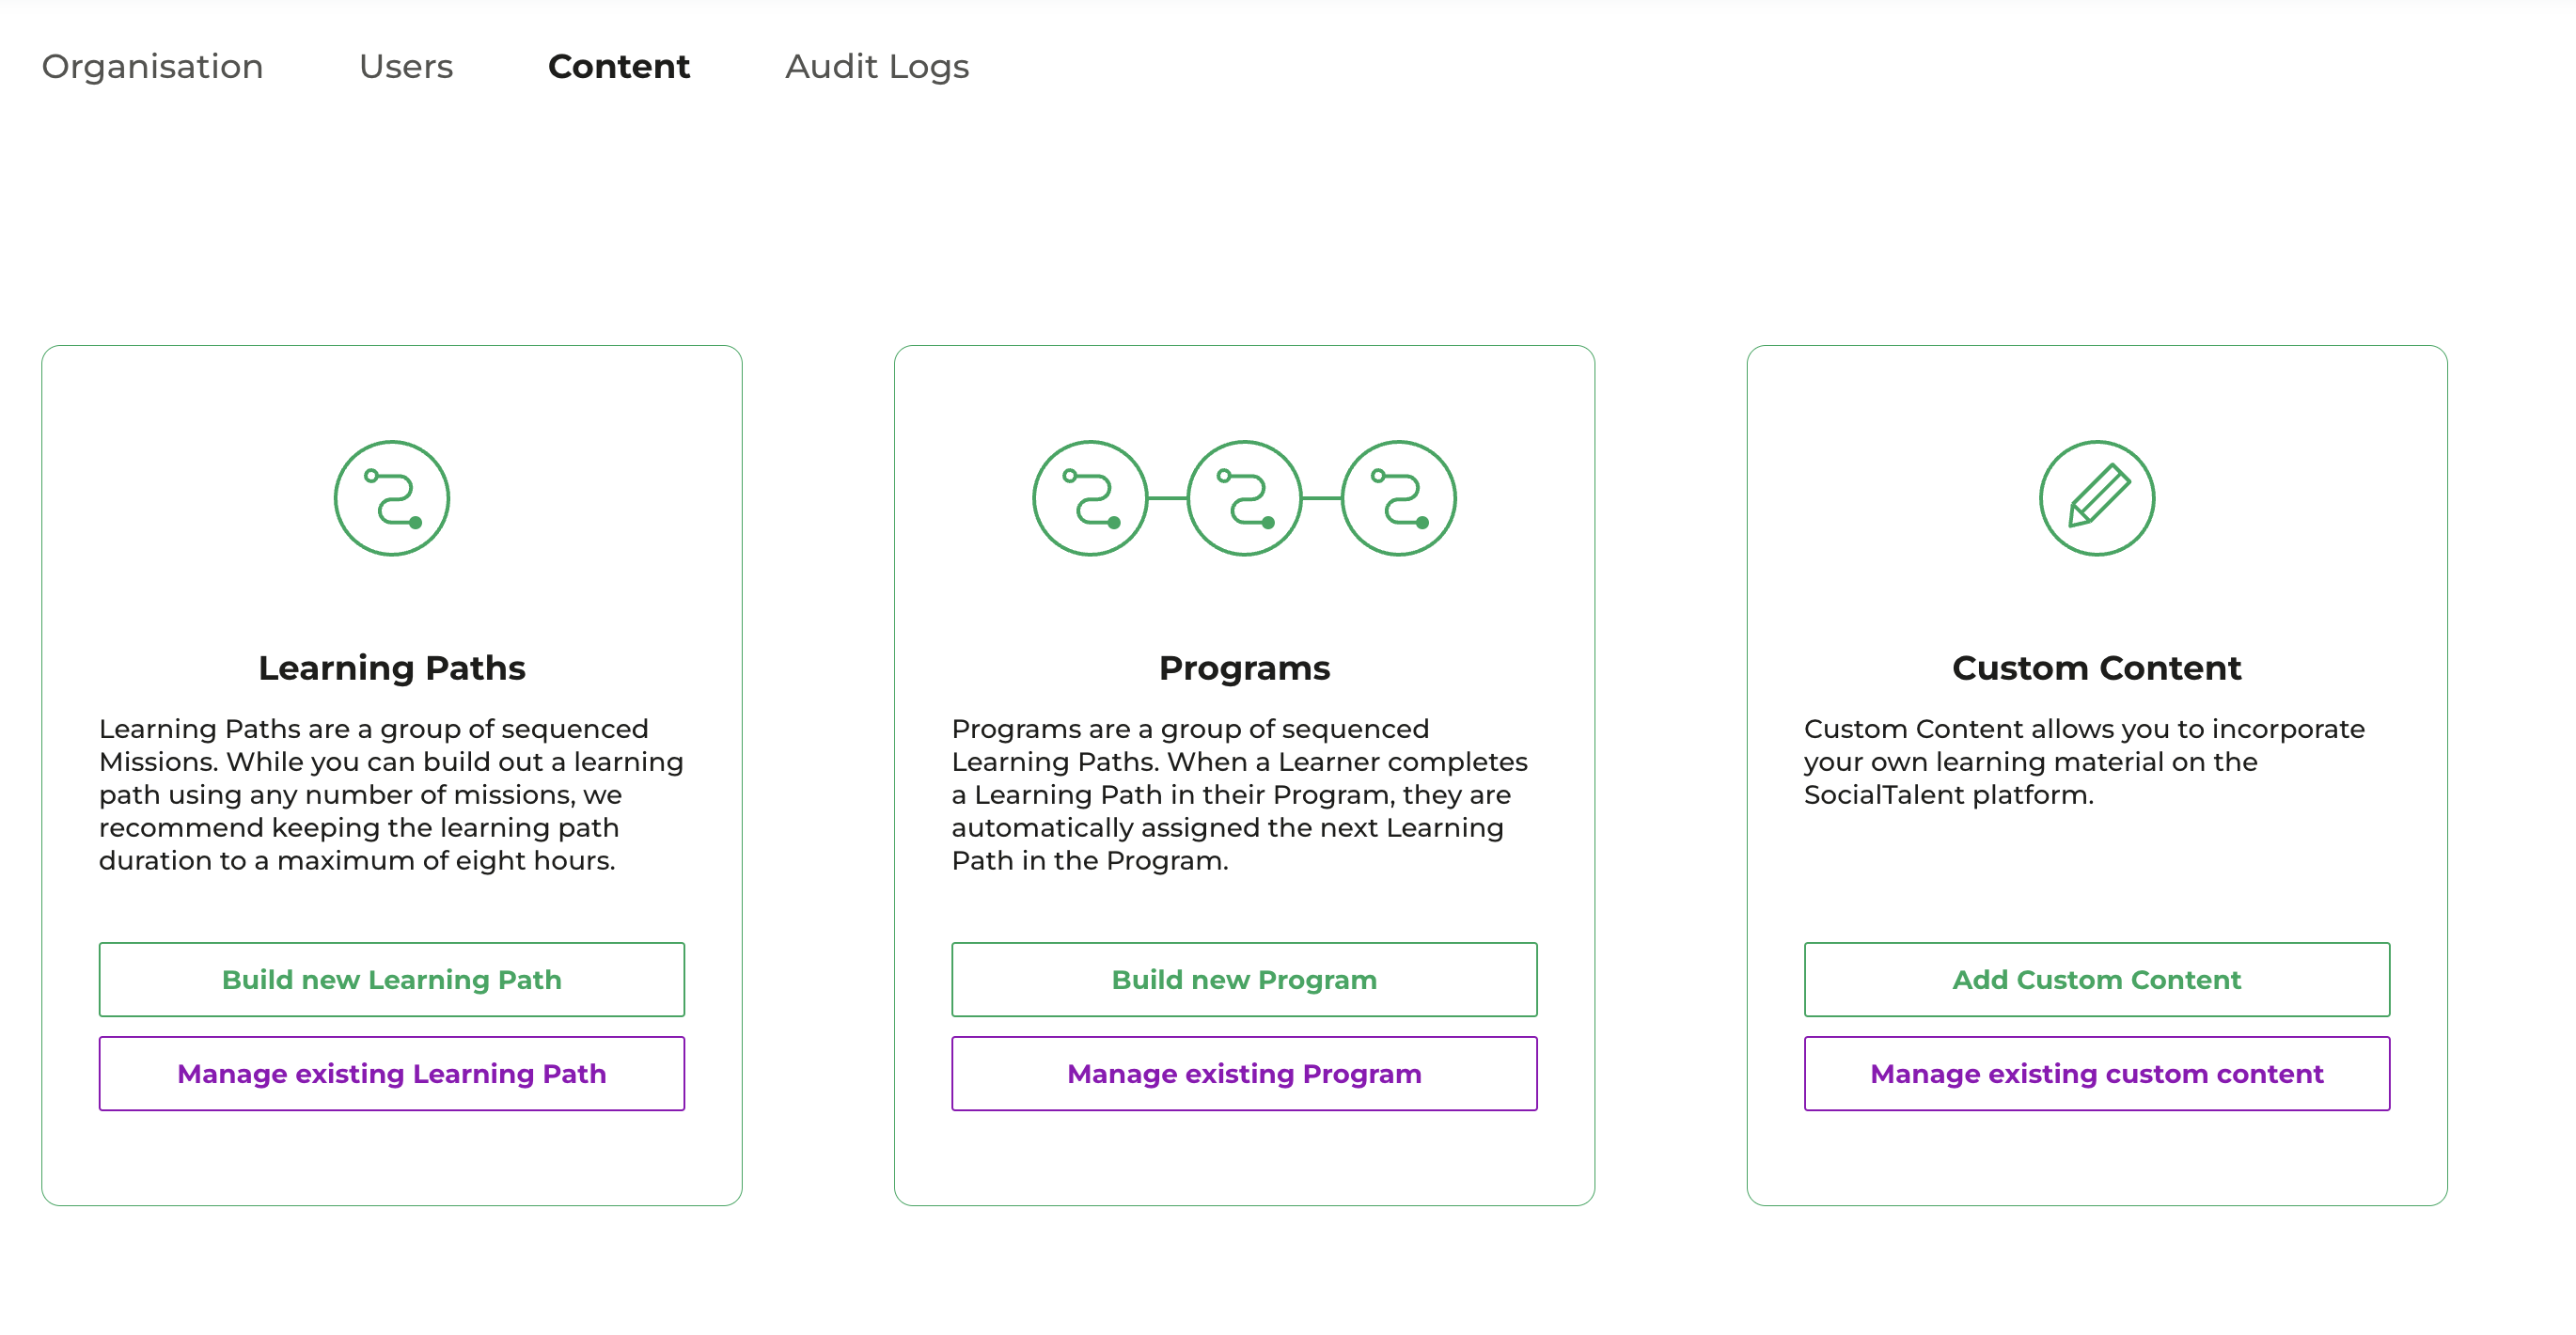
Task: Click the Learning Paths card heading
Action: [391, 667]
